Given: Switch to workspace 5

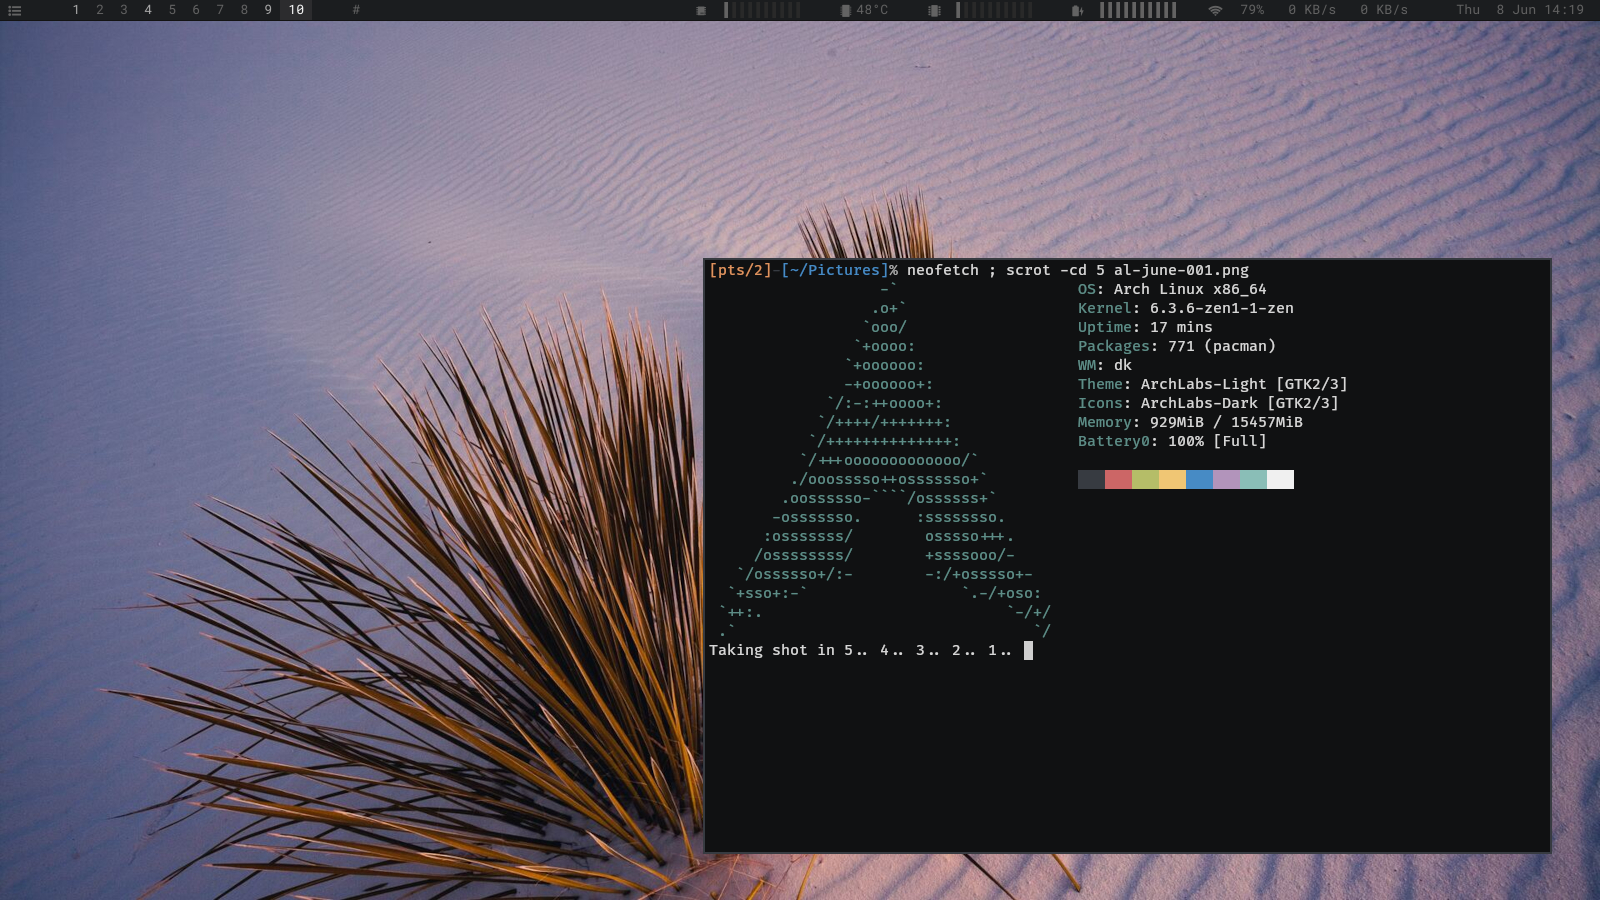Looking at the screenshot, I should point(172,10).
